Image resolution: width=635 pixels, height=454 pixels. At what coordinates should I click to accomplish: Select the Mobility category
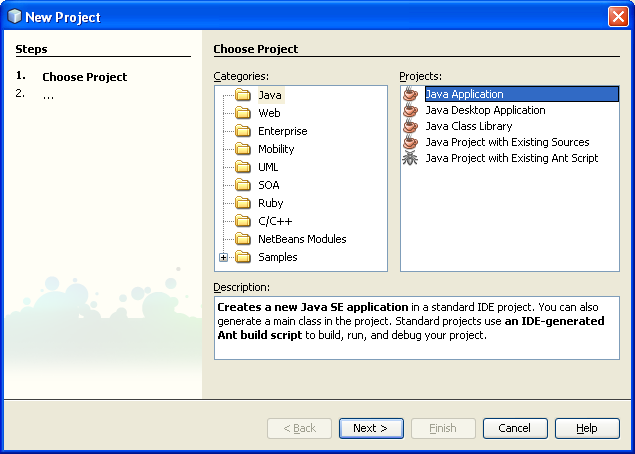coord(276,149)
